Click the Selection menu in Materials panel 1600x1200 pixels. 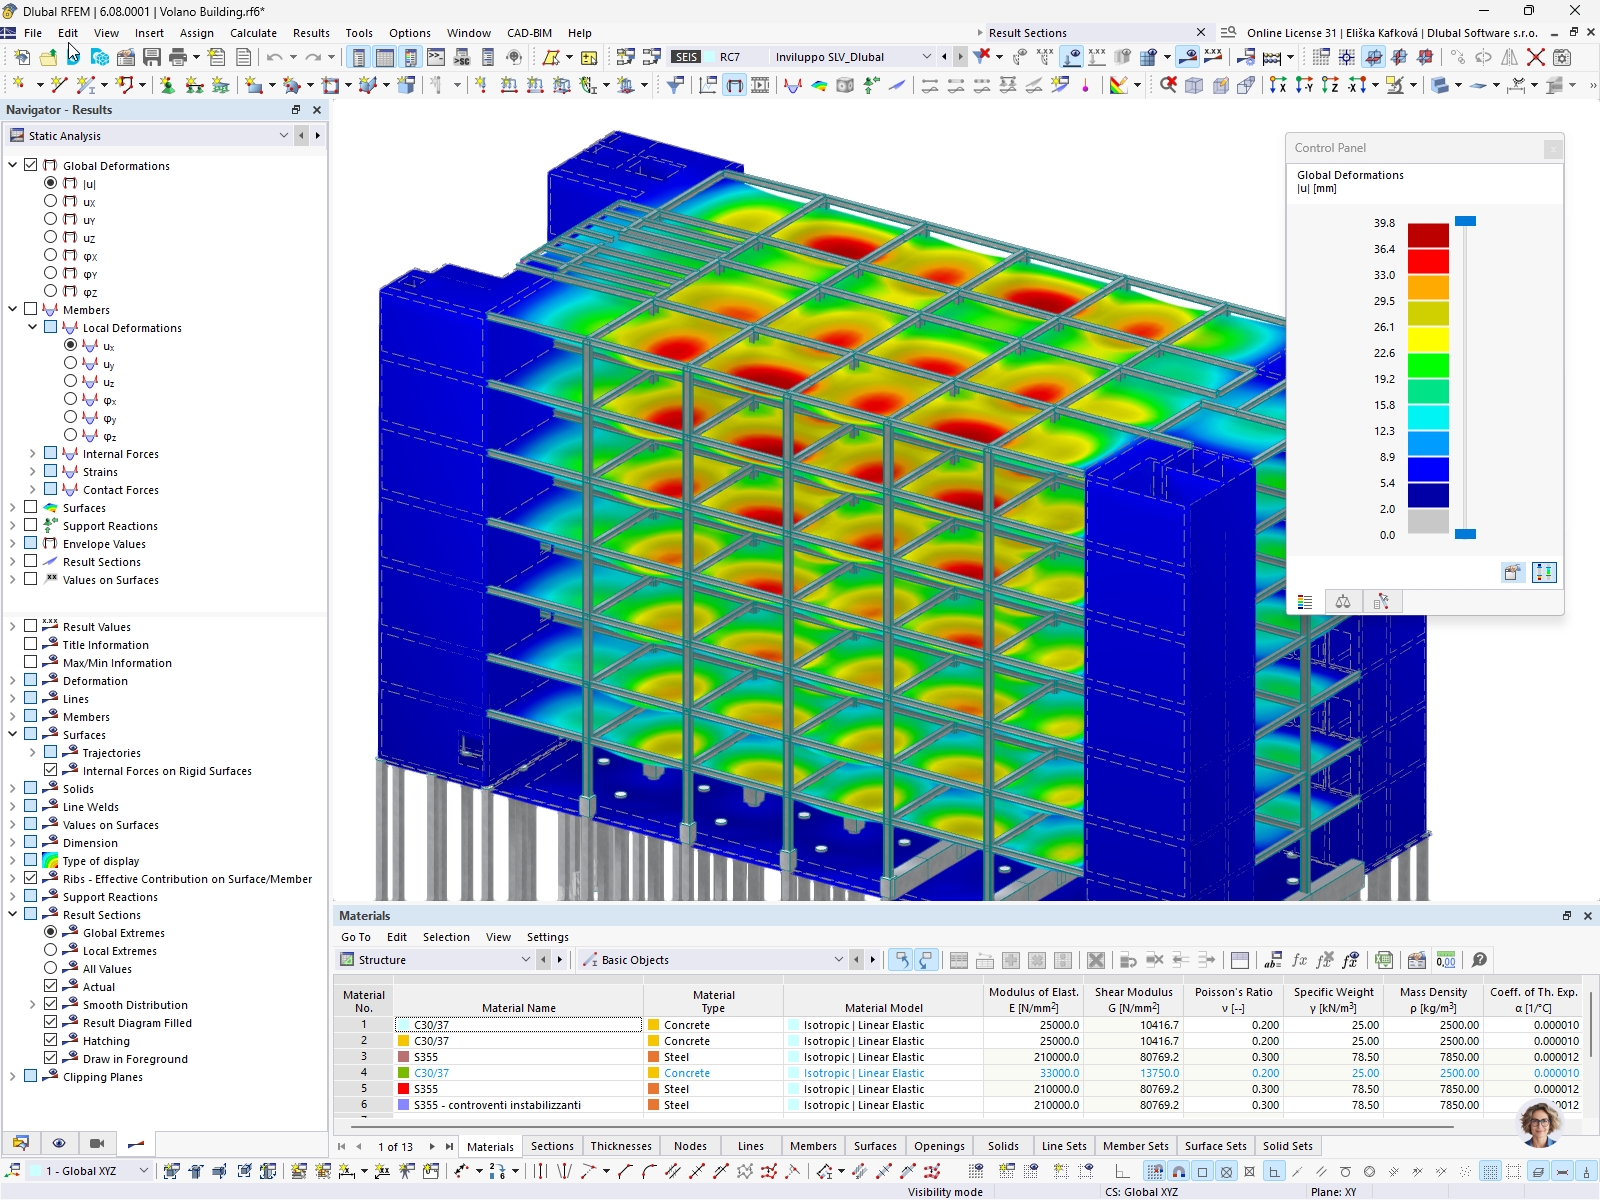tap(446, 937)
